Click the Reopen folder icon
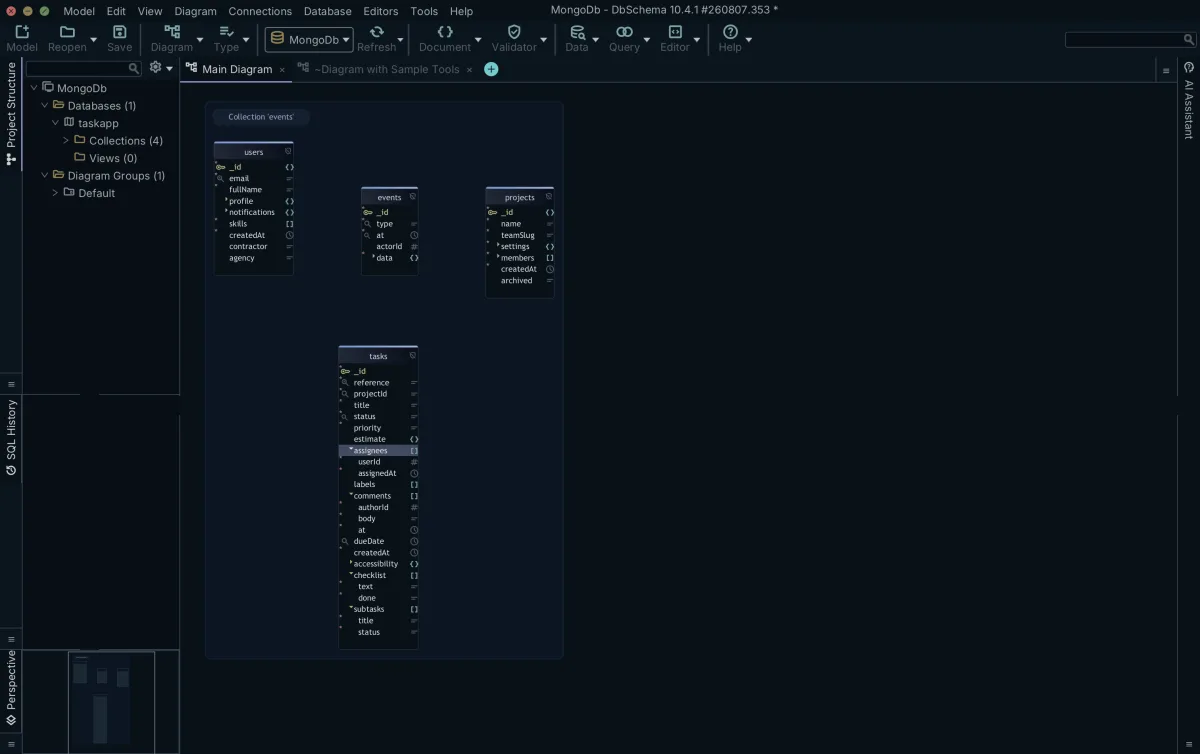 point(67,32)
